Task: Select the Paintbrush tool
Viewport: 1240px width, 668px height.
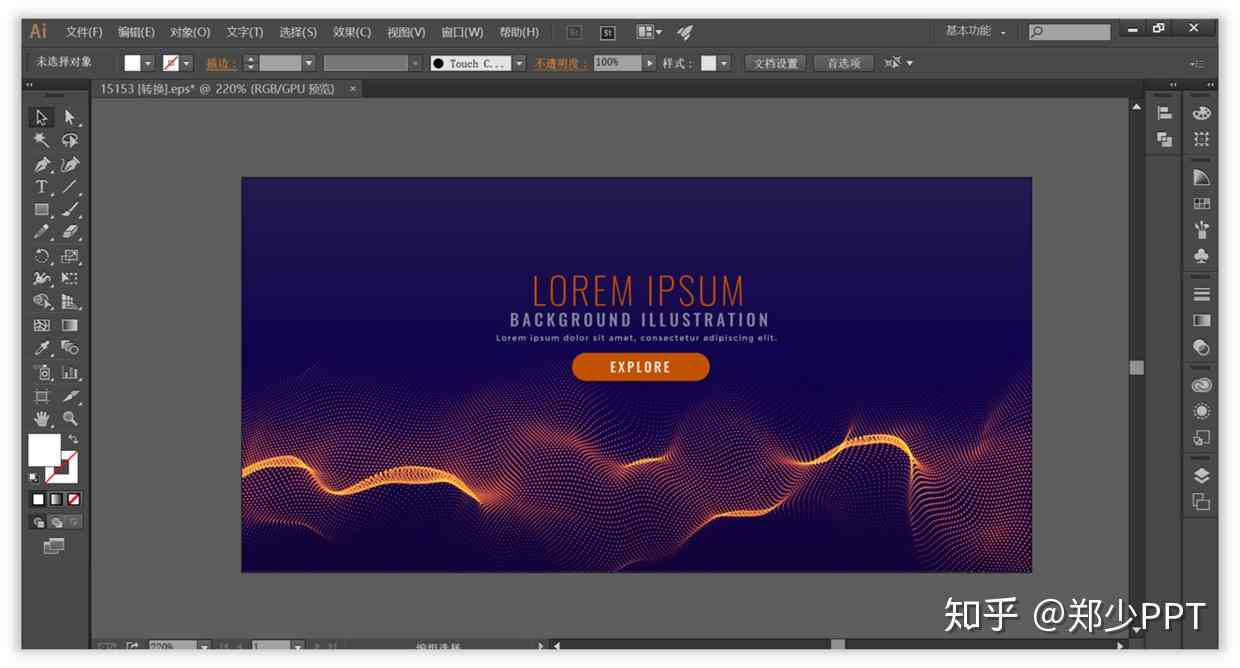Action: (70, 210)
